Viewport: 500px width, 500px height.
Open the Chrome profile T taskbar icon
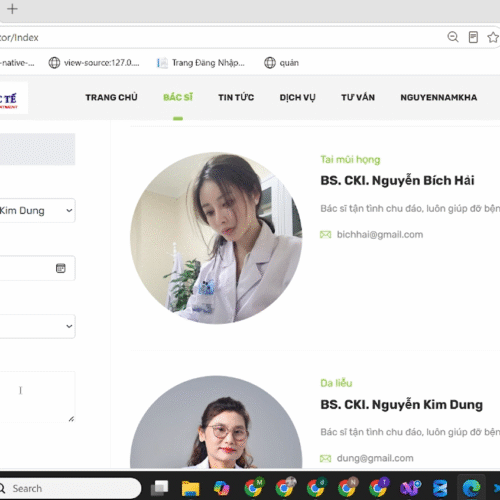tap(379, 487)
